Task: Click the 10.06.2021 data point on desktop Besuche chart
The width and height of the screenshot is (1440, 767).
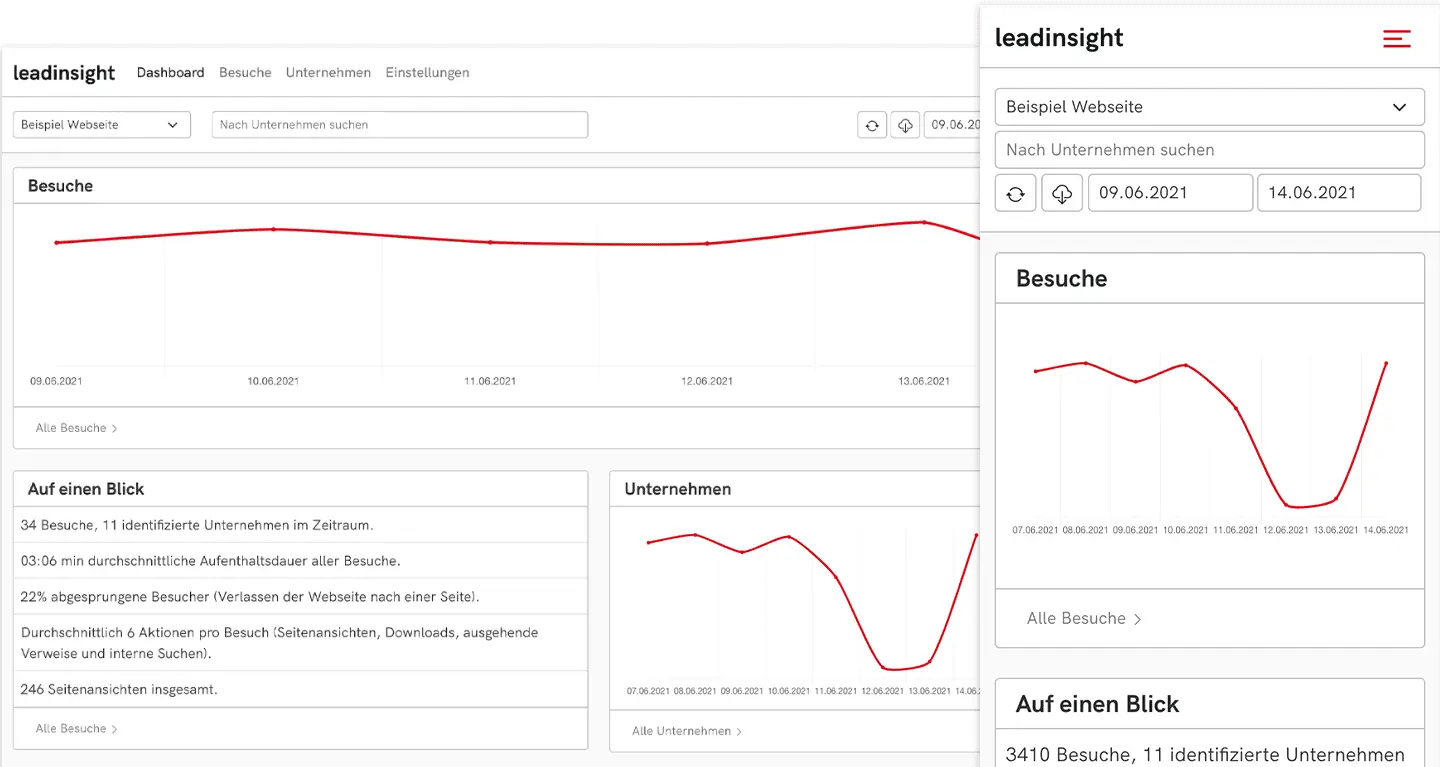Action: click(273, 229)
